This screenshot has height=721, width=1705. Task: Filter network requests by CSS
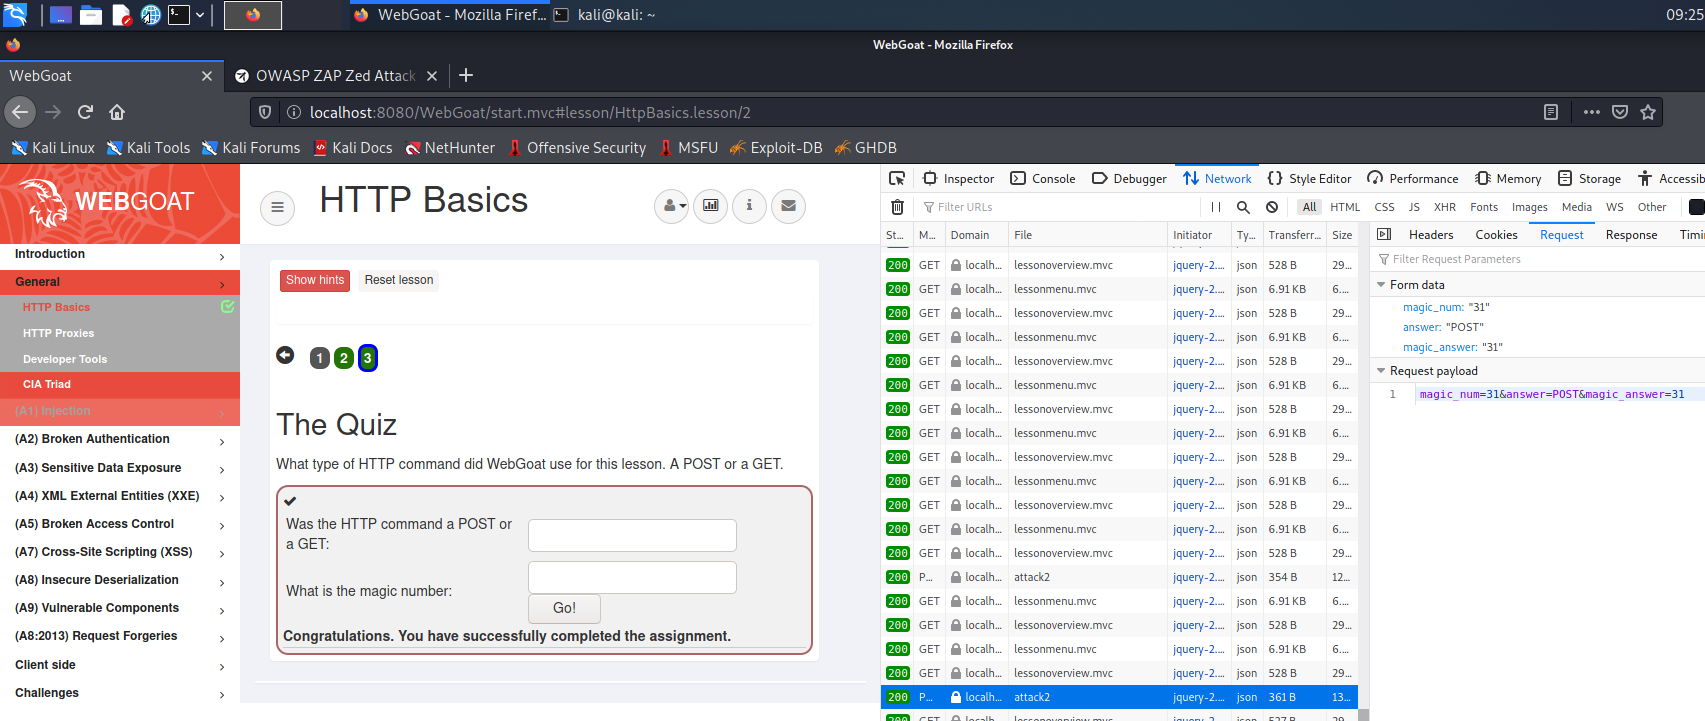1384,207
